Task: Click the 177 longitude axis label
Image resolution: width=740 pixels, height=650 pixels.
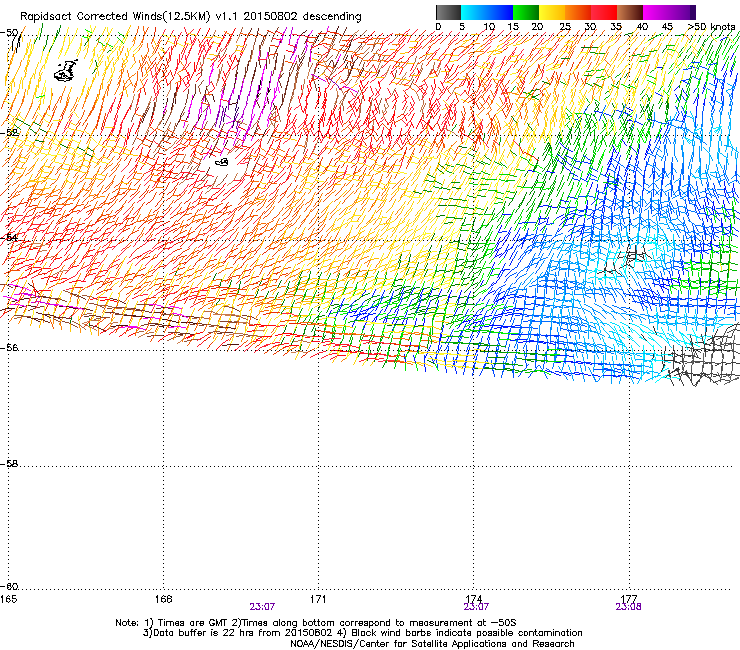Action: tap(629, 599)
